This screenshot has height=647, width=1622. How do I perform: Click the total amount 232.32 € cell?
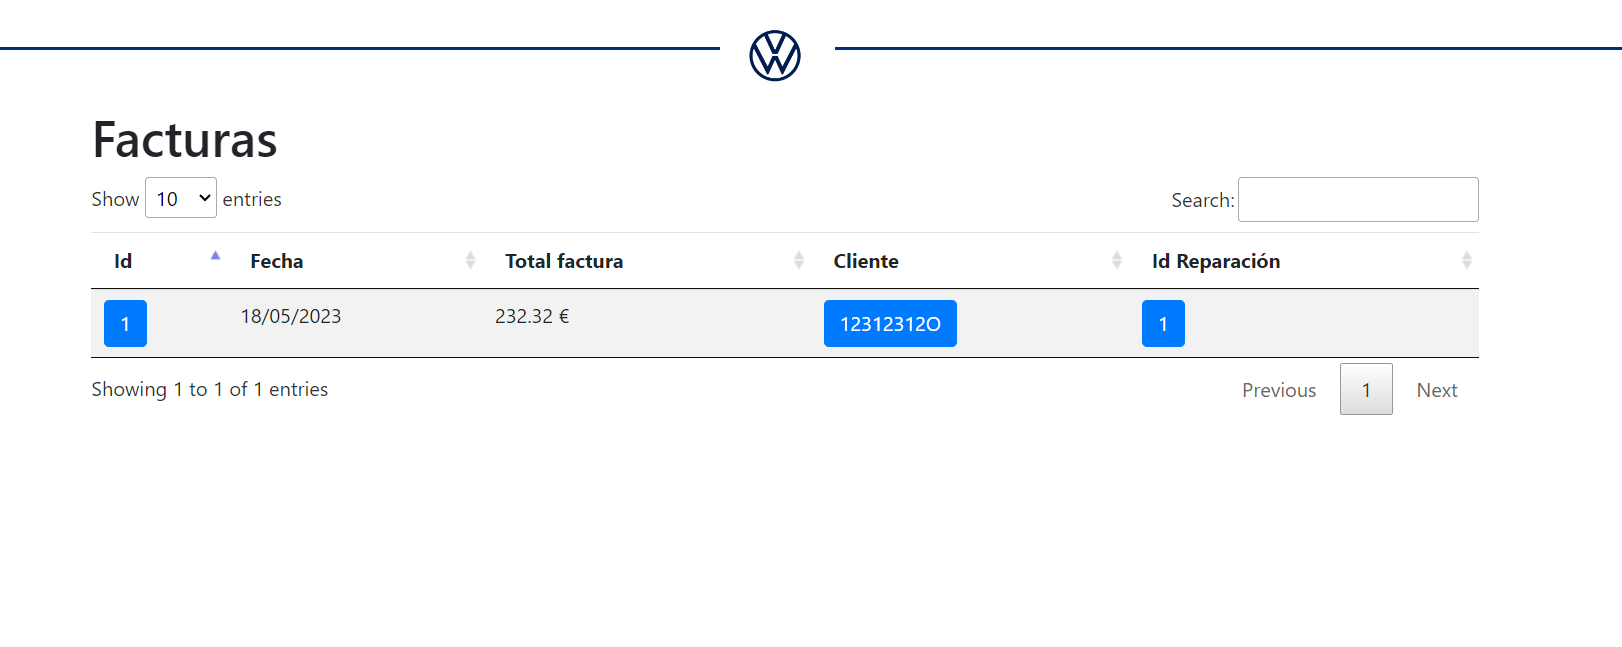pos(532,317)
